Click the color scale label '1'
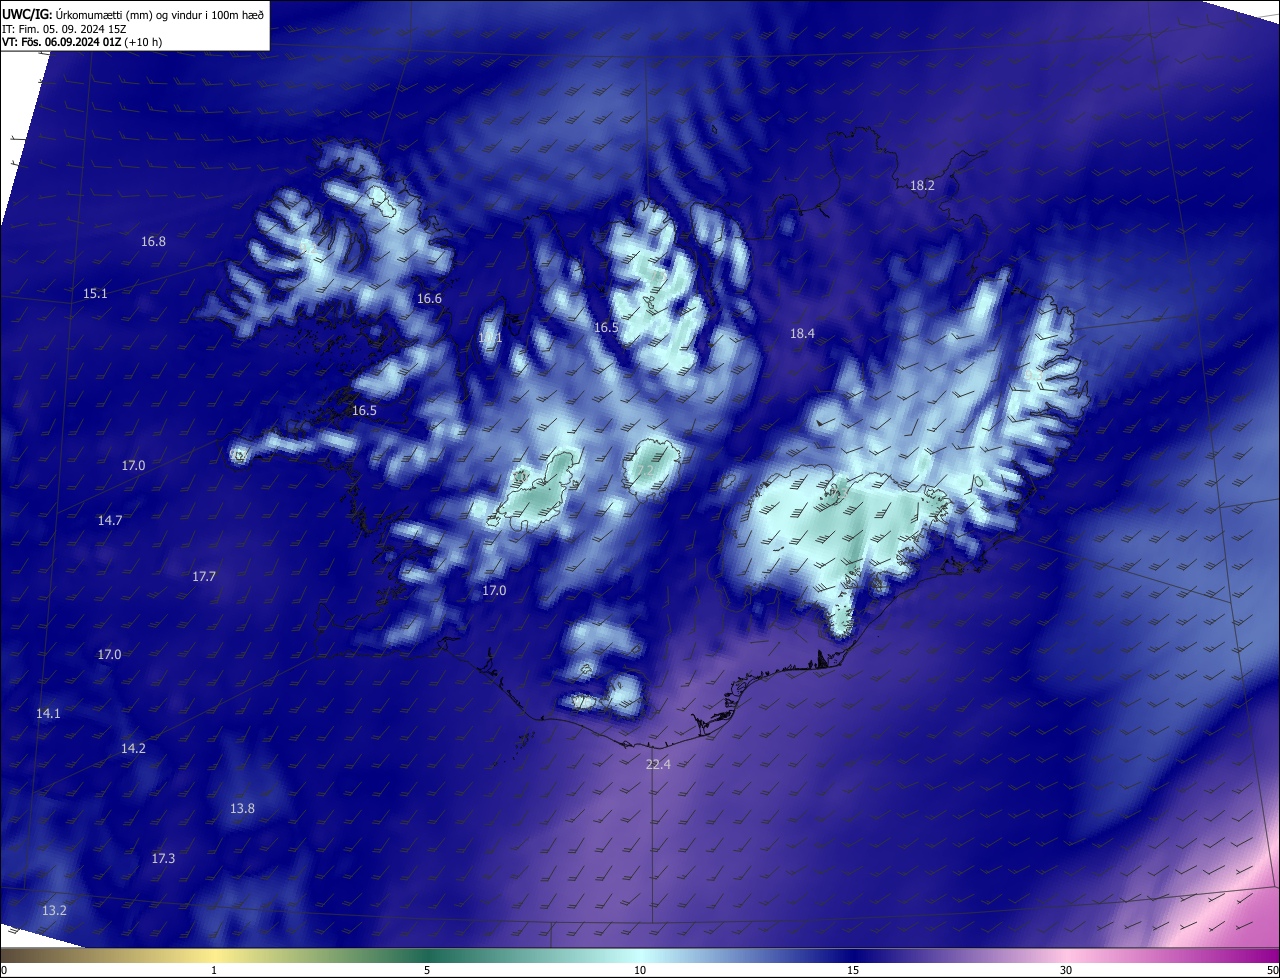The width and height of the screenshot is (1280, 978). (214, 971)
